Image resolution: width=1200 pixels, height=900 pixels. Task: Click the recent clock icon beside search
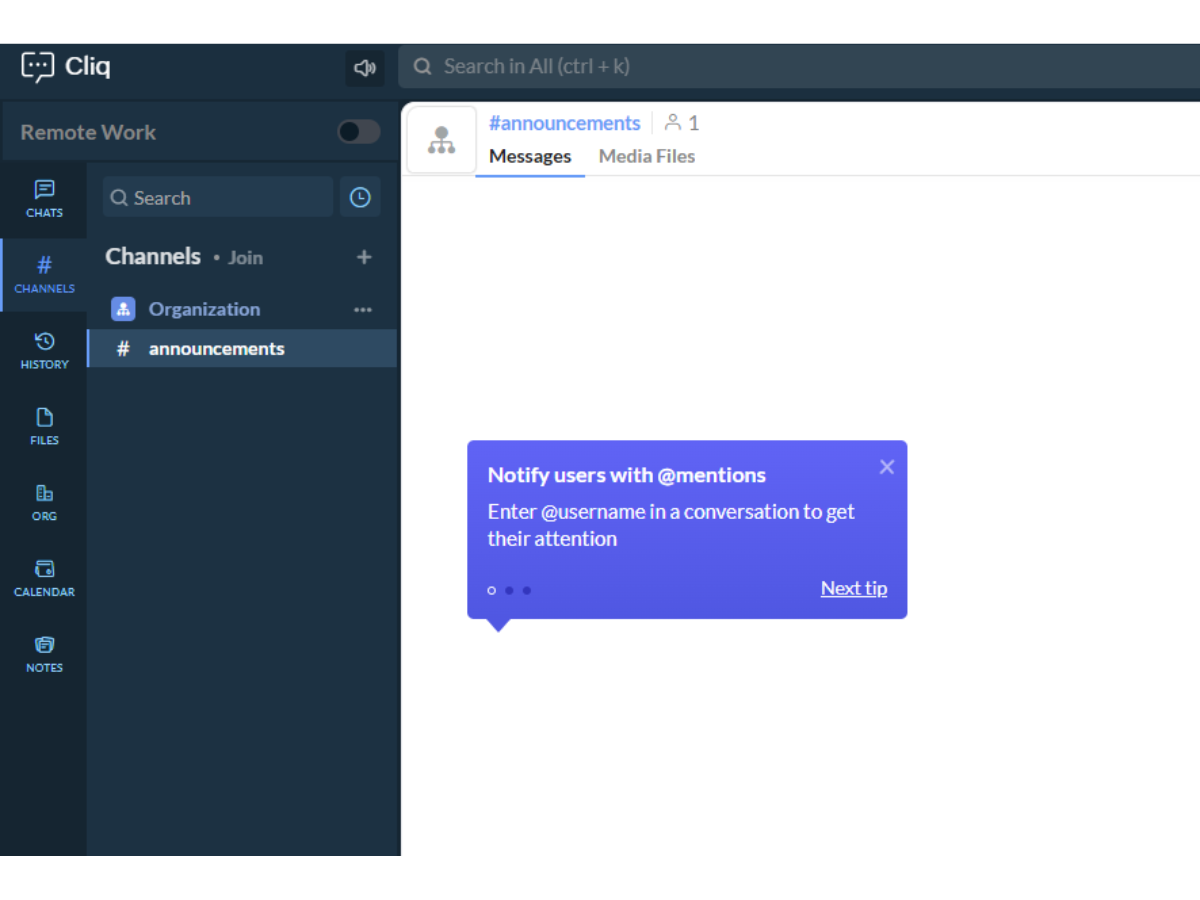point(360,198)
